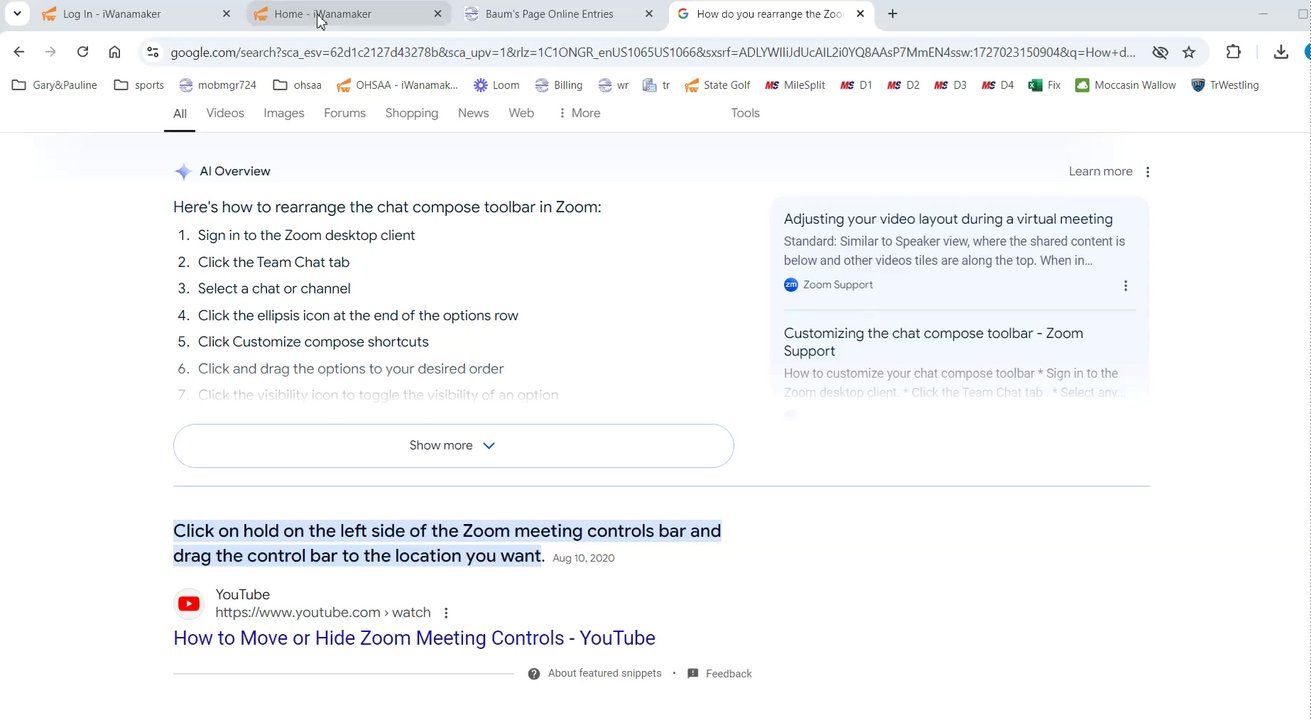Open the More search filters dropdown
The width and height of the screenshot is (1311, 720).
coord(579,113)
